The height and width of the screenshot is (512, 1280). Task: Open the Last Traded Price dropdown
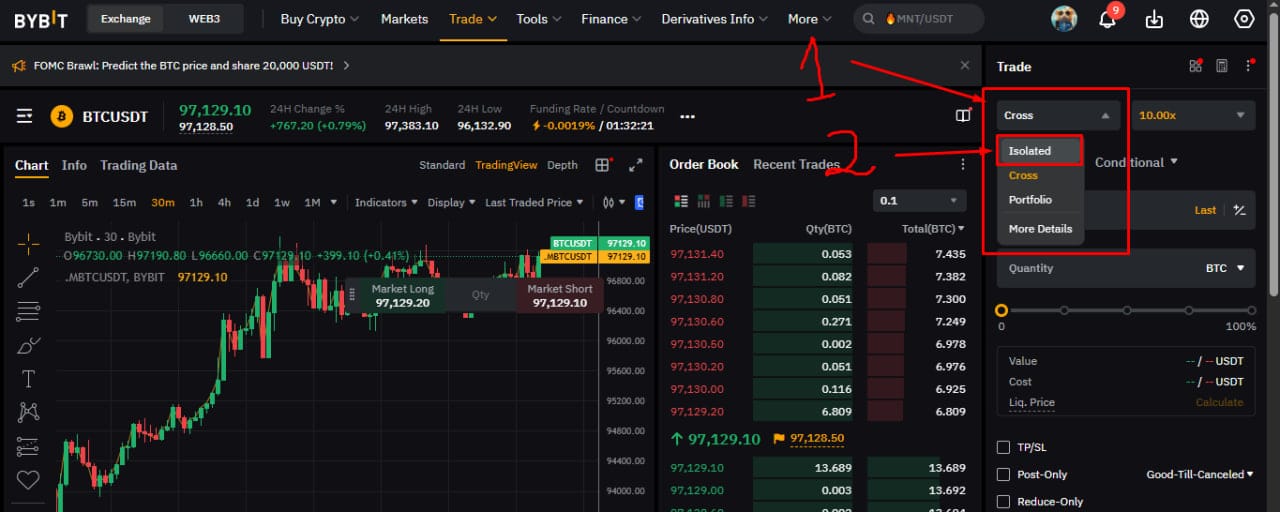(534, 202)
